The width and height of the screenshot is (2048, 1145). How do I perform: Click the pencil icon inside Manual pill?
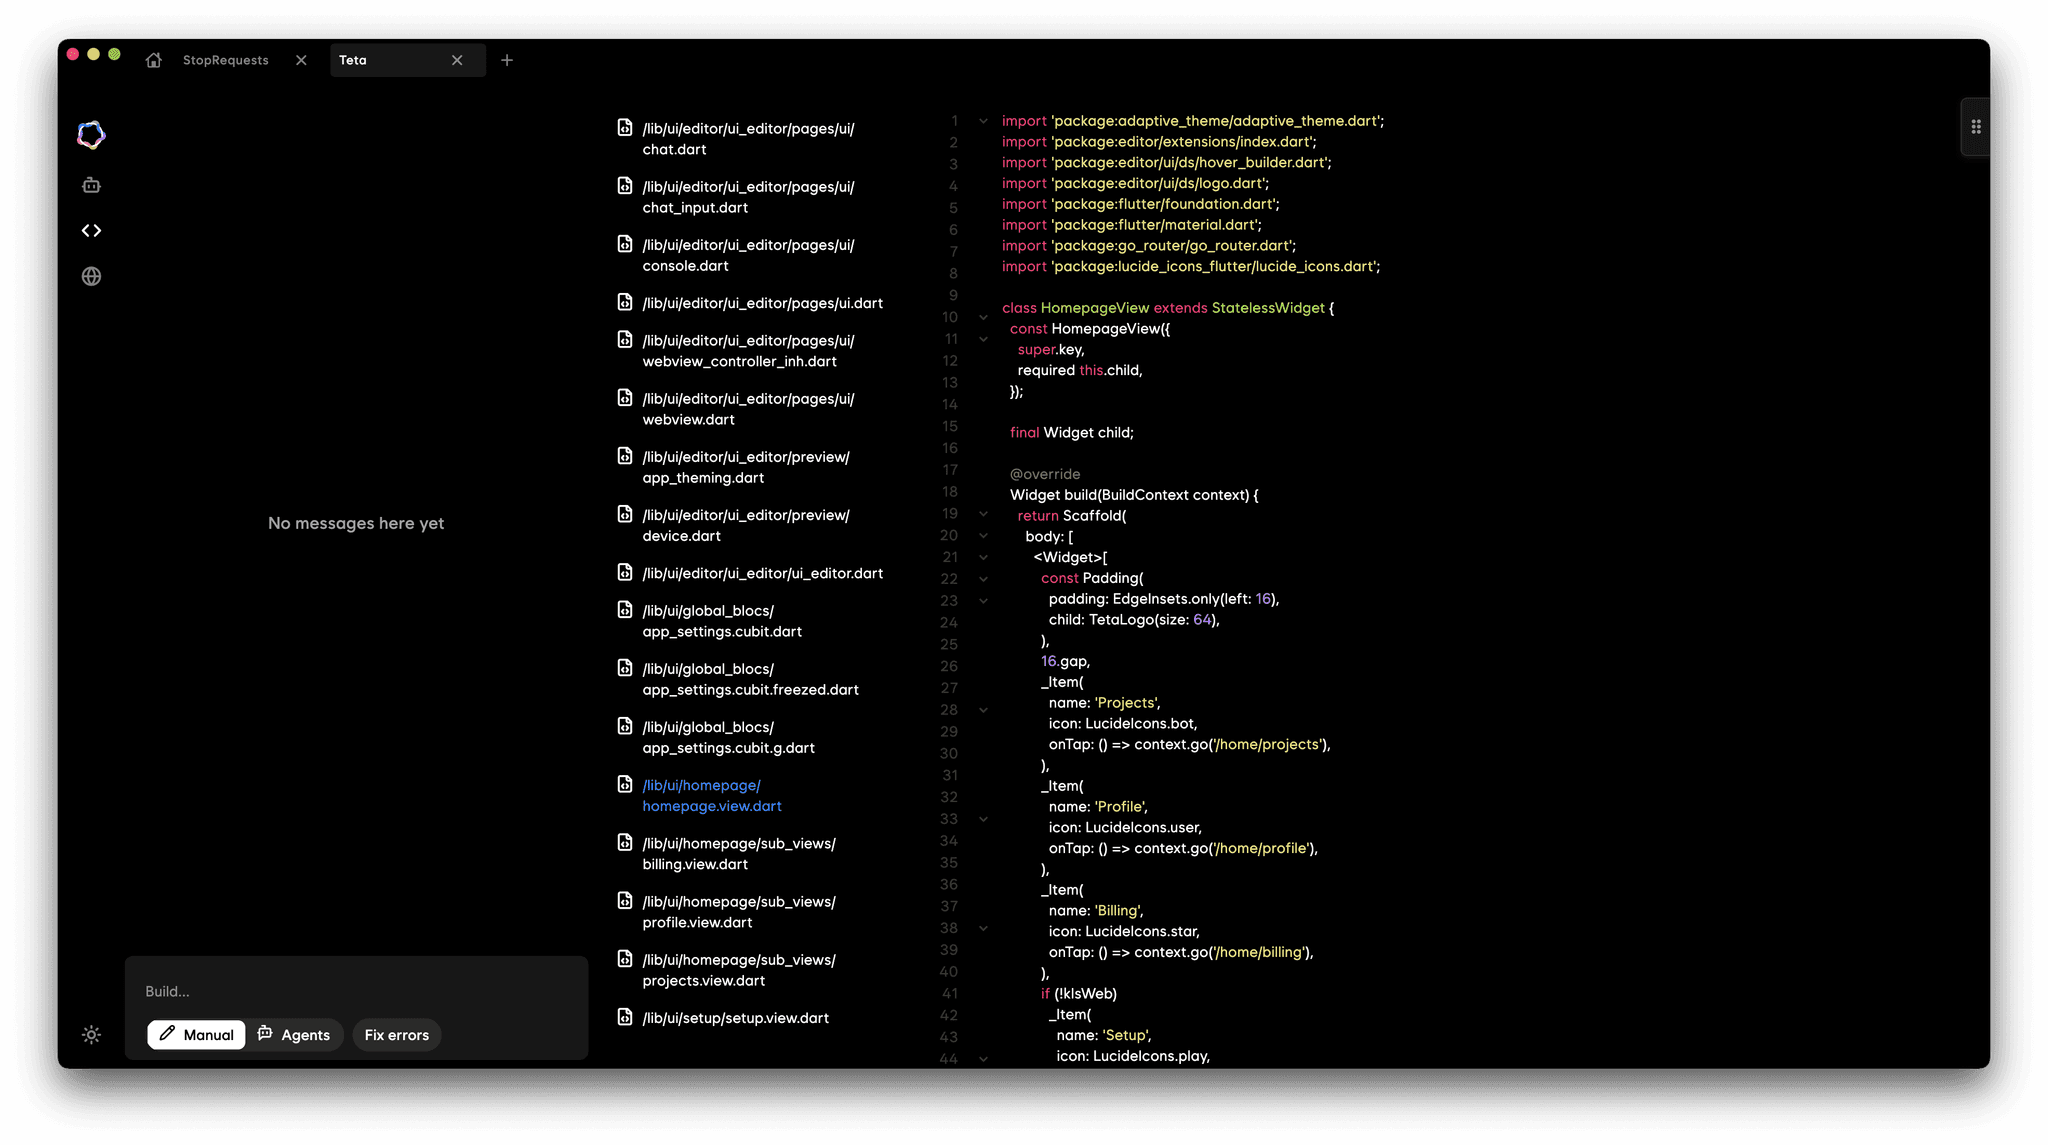point(168,1035)
